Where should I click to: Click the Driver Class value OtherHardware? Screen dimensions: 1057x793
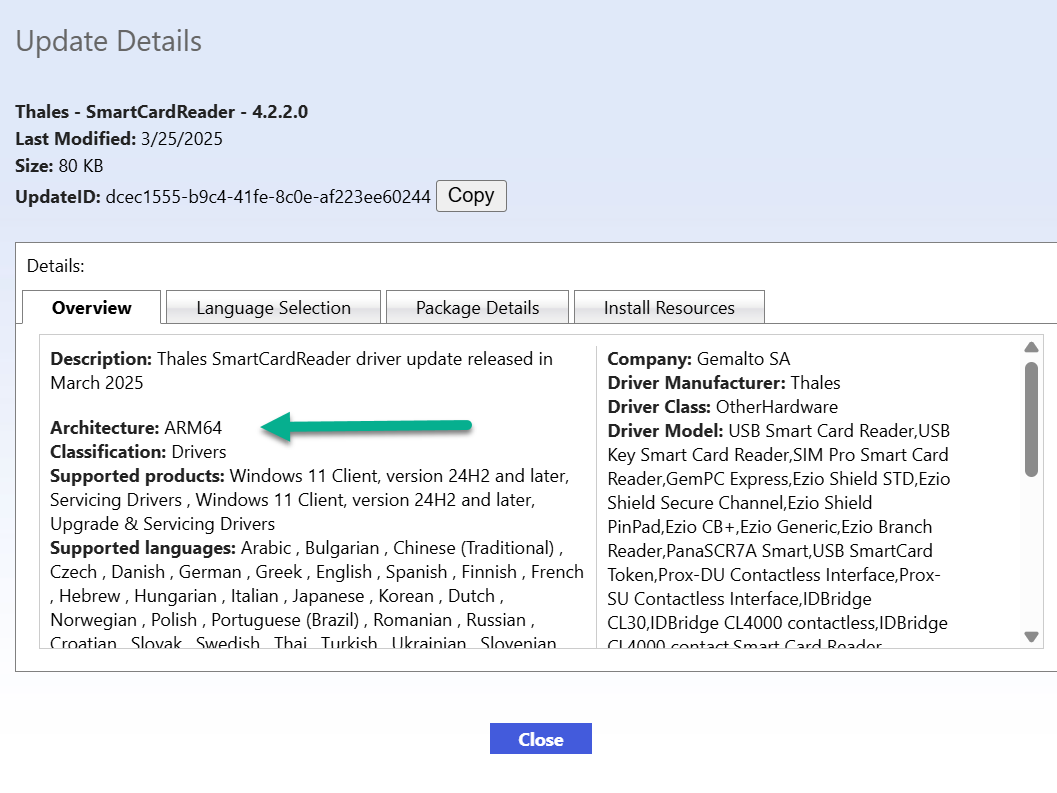click(x=777, y=407)
